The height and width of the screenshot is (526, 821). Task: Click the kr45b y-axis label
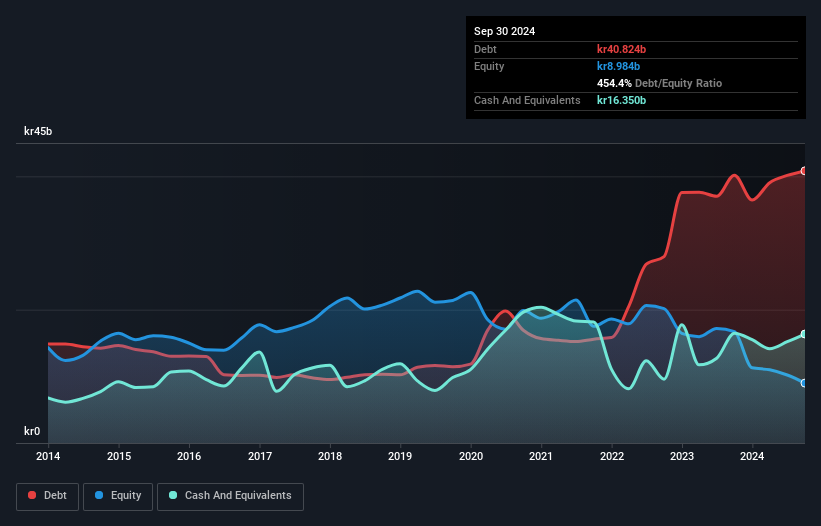[38, 131]
